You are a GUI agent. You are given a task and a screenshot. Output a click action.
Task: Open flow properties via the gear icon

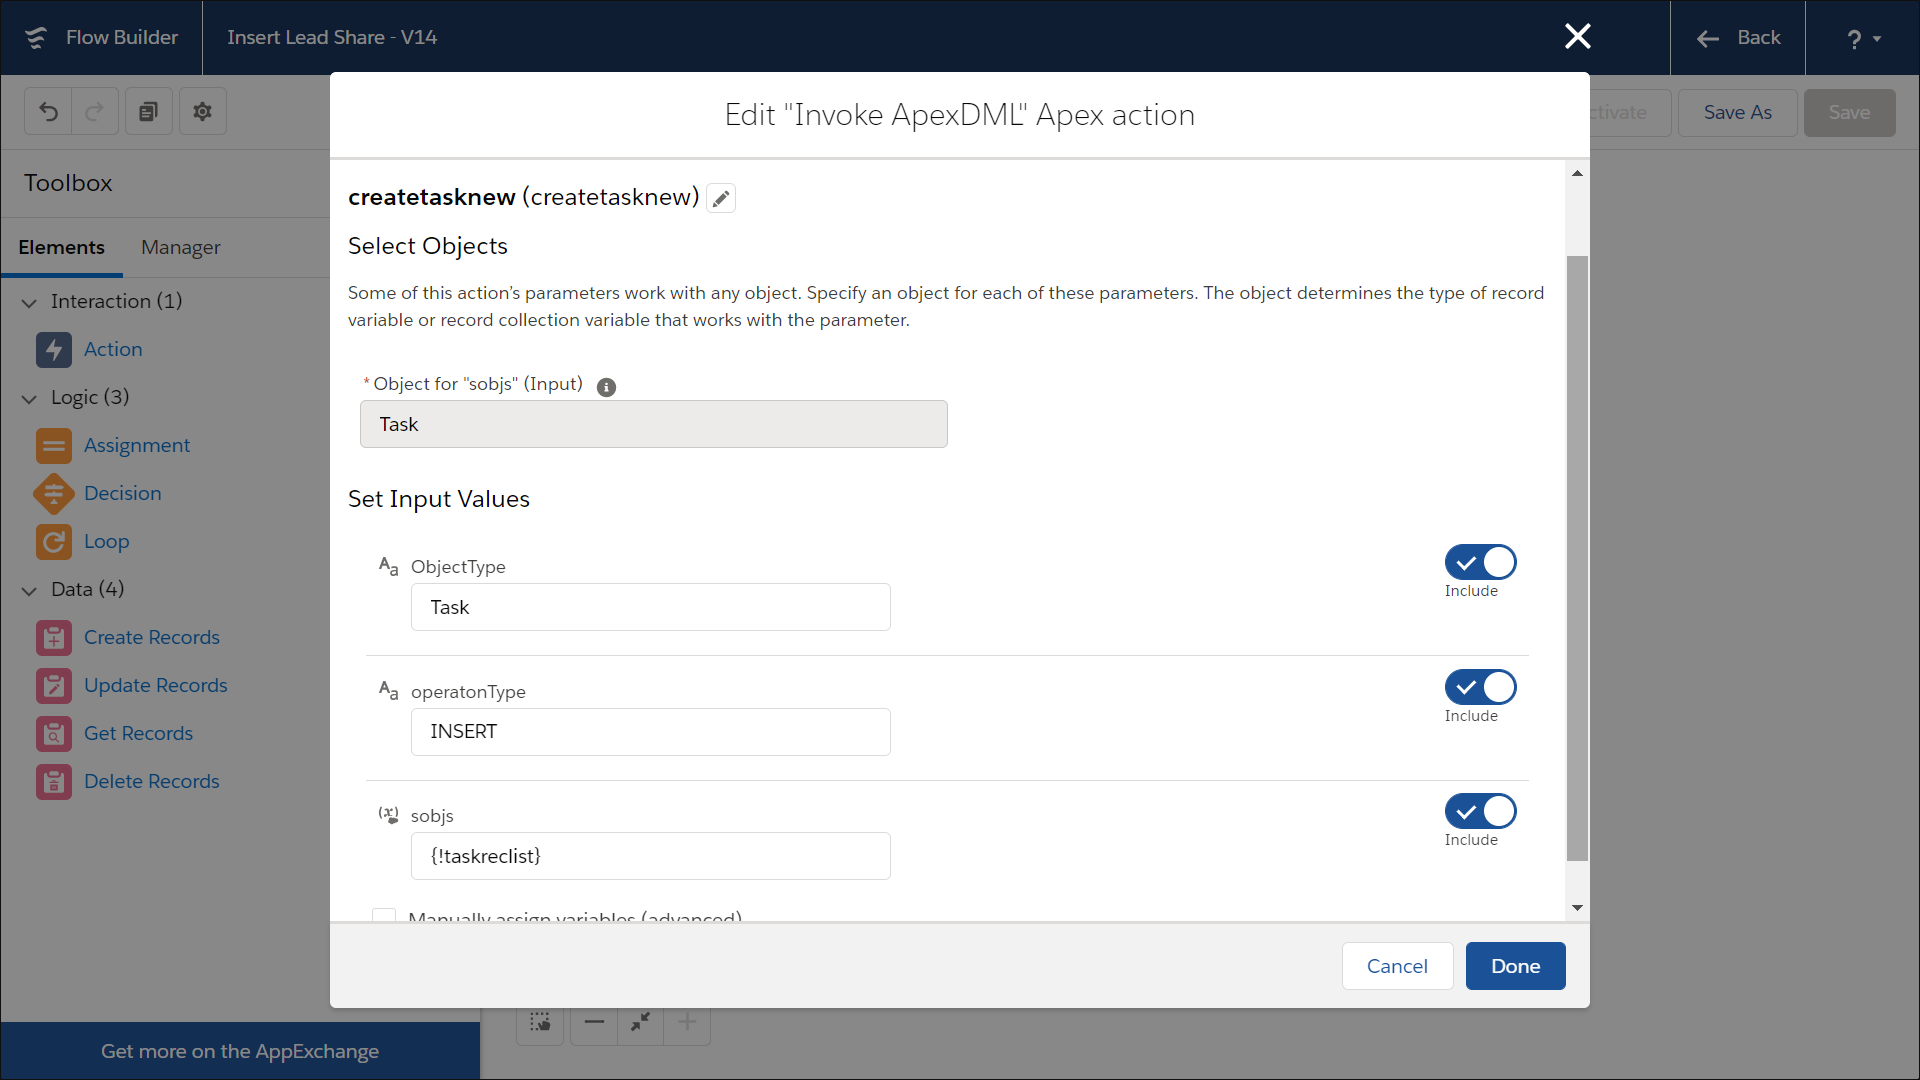tap(202, 111)
